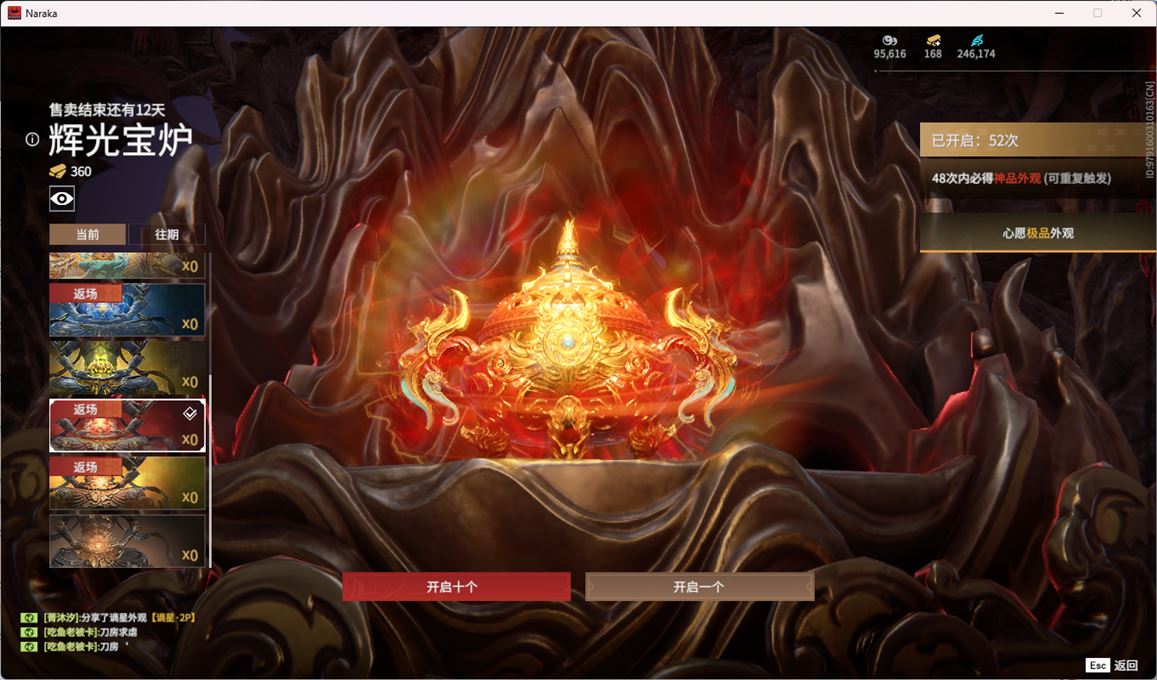
Task: Click the chat icon beside the 刀房求虐 message
Action: (29, 632)
